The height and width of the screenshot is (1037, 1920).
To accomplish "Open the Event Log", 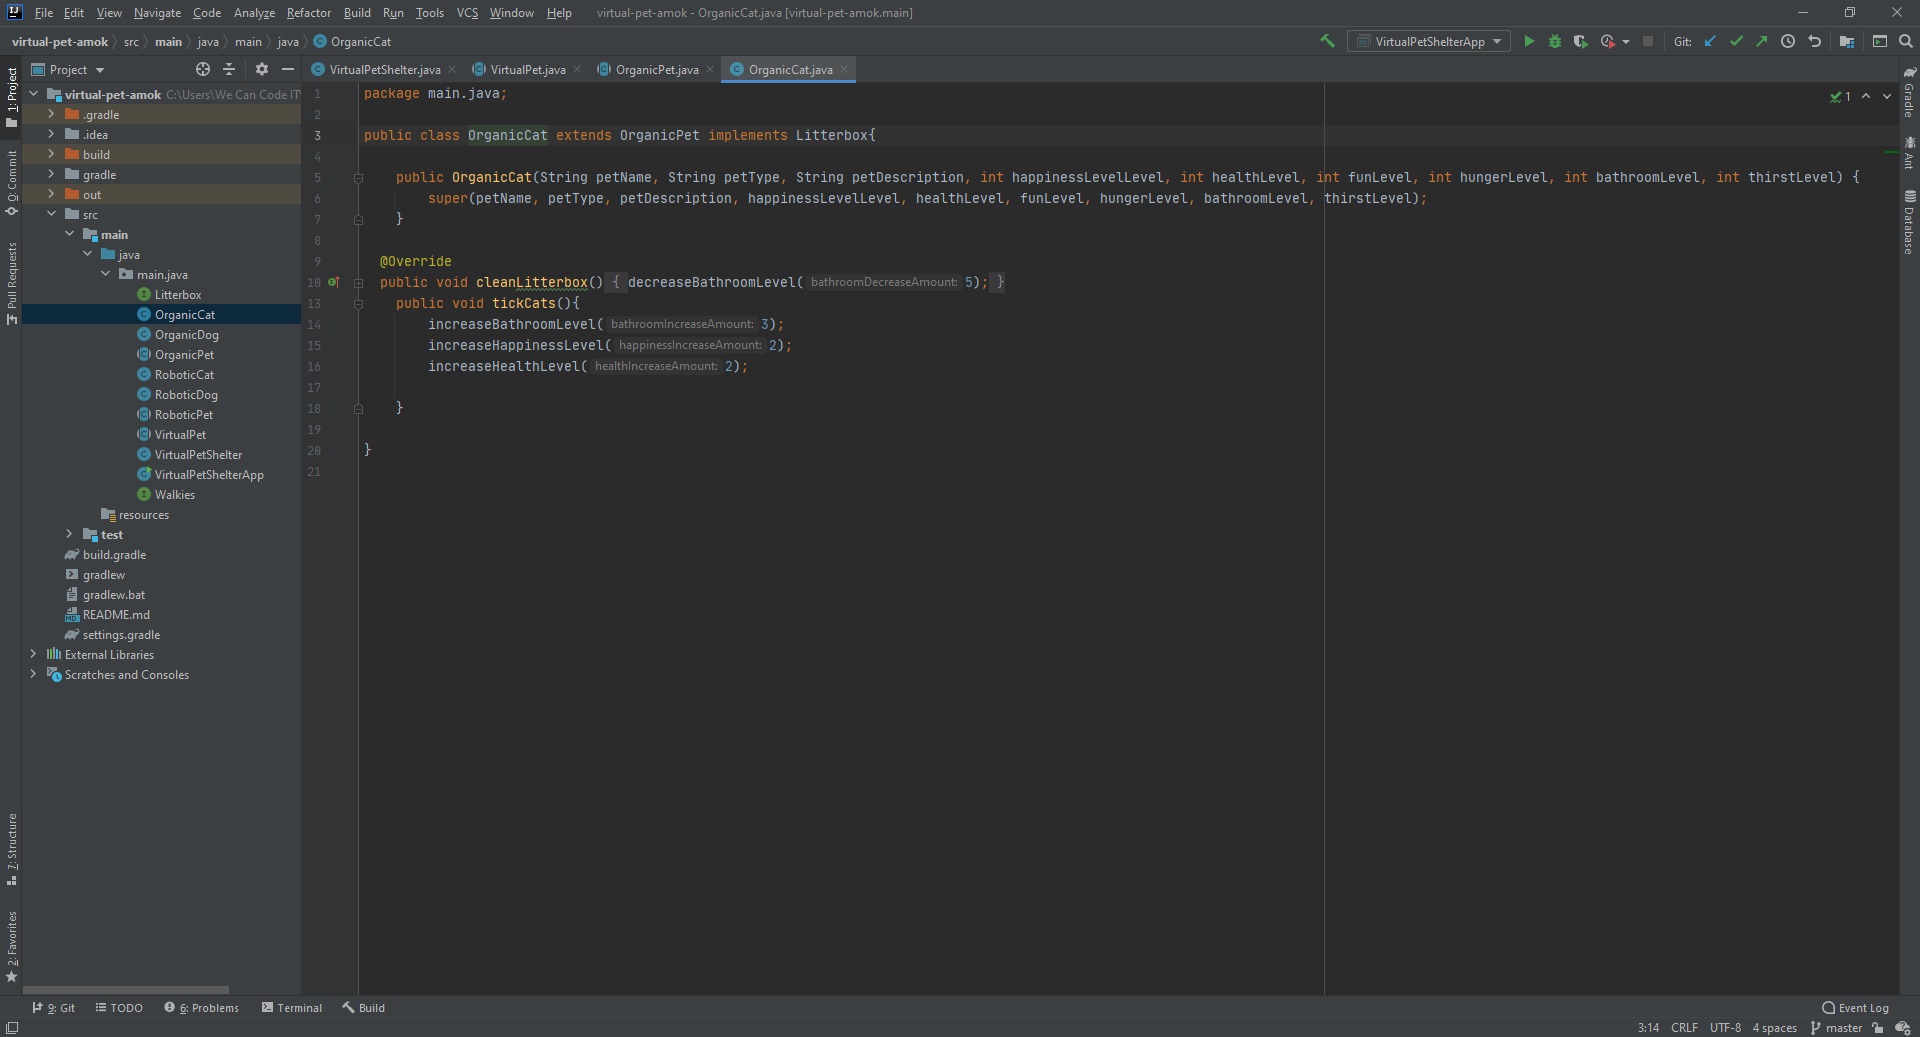I will pyautogui.click(x=1855, y=1008).
